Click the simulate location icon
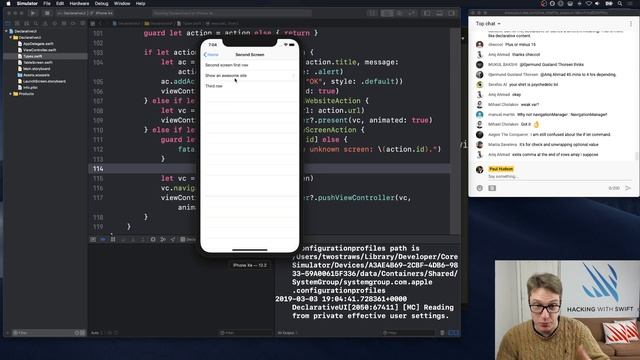The width and height of the screenshot is (640, 360). [173, 239]
